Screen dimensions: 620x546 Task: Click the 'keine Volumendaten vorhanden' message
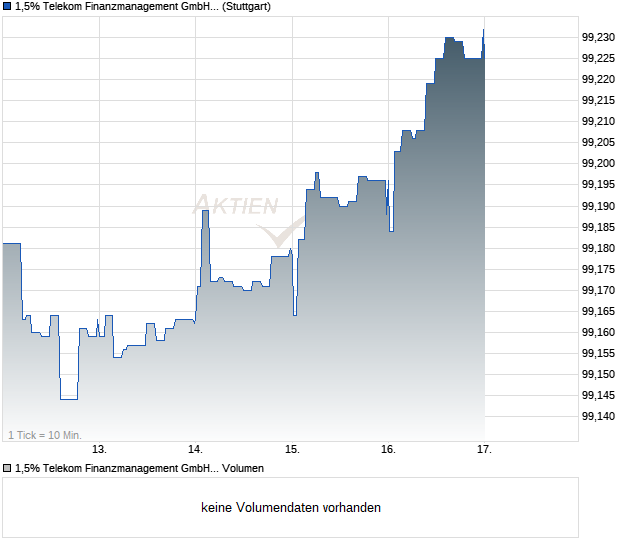point(291,508)
